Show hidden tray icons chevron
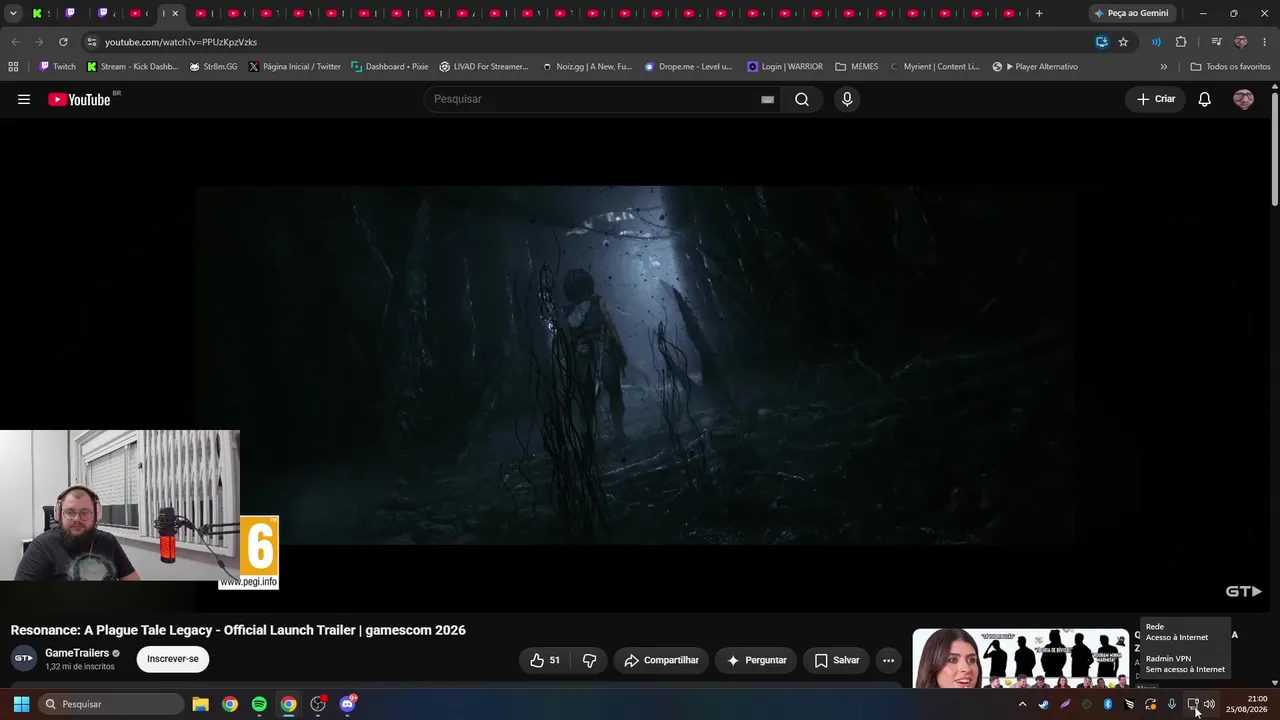The width and height of the screenshot is (1280, 720). point(1022,704)
